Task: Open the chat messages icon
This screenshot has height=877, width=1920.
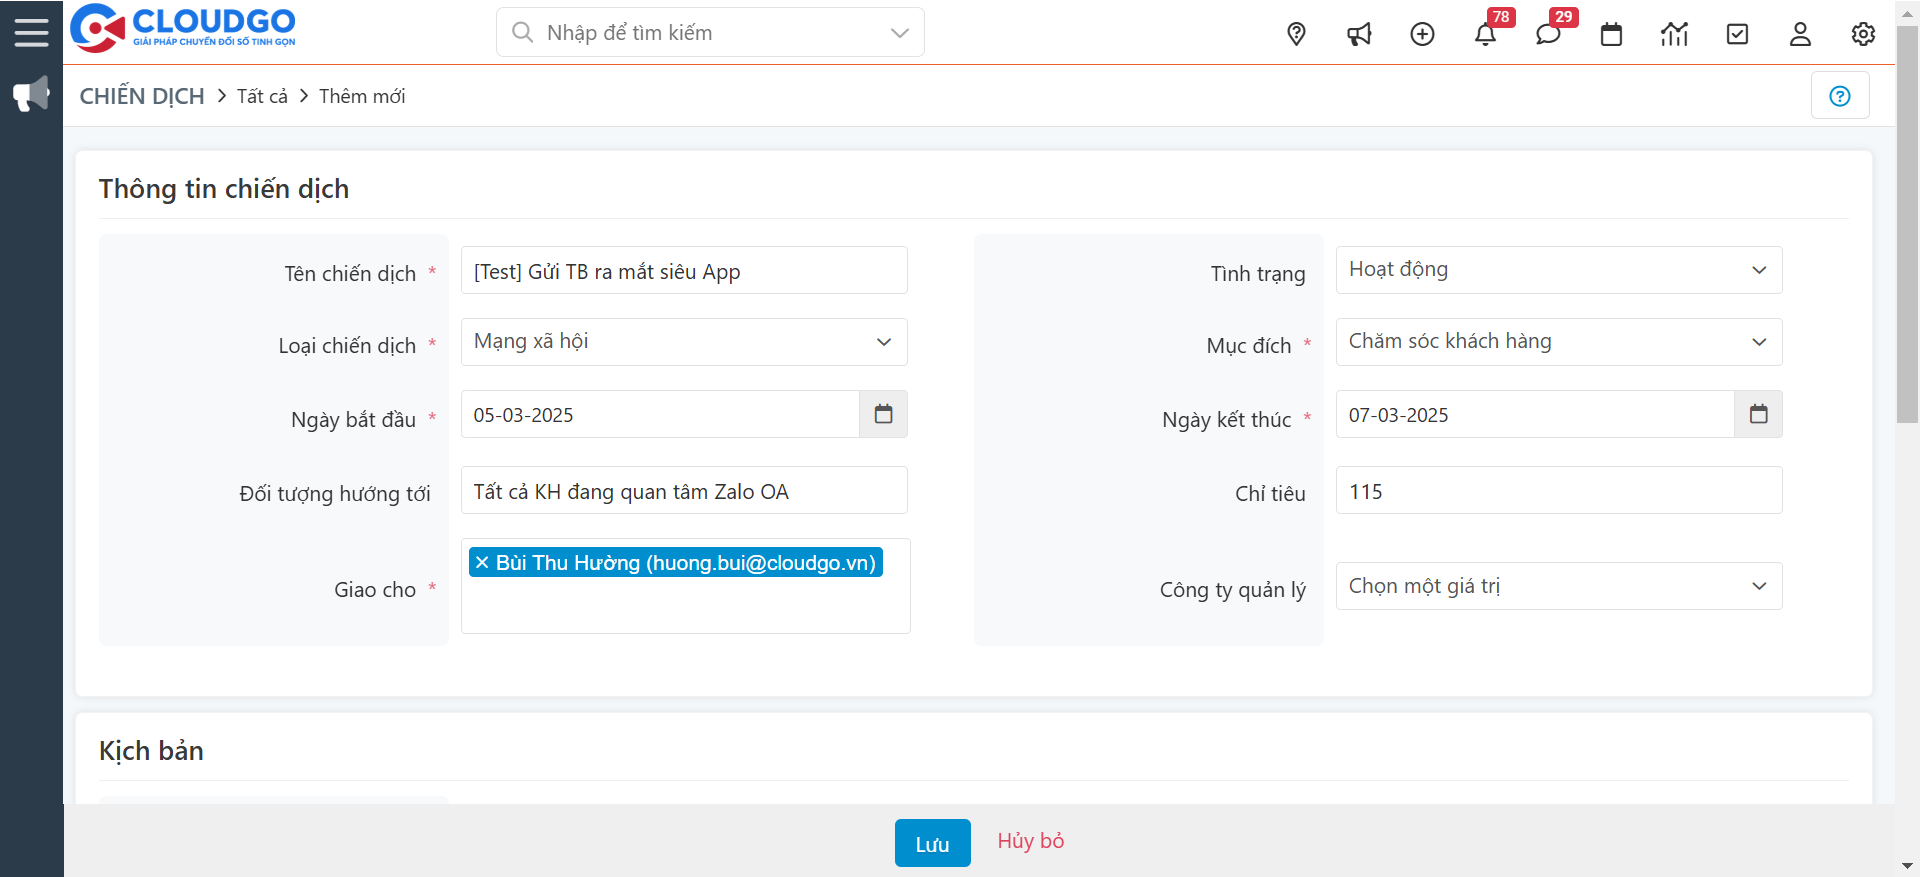Action: 1548,34
